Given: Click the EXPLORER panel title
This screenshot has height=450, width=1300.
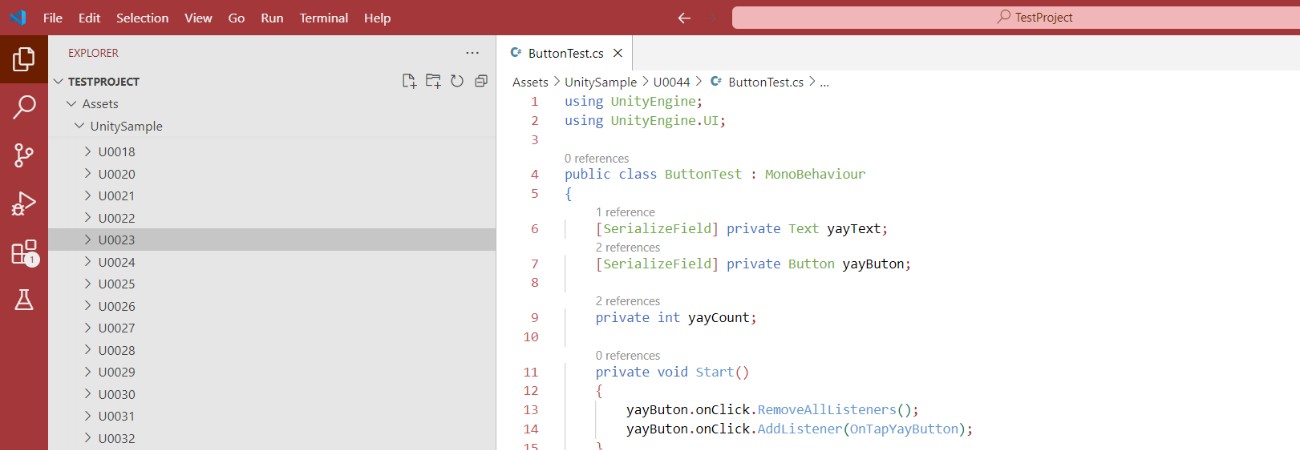Looking at the screenshot, I should tap(93, 53).
